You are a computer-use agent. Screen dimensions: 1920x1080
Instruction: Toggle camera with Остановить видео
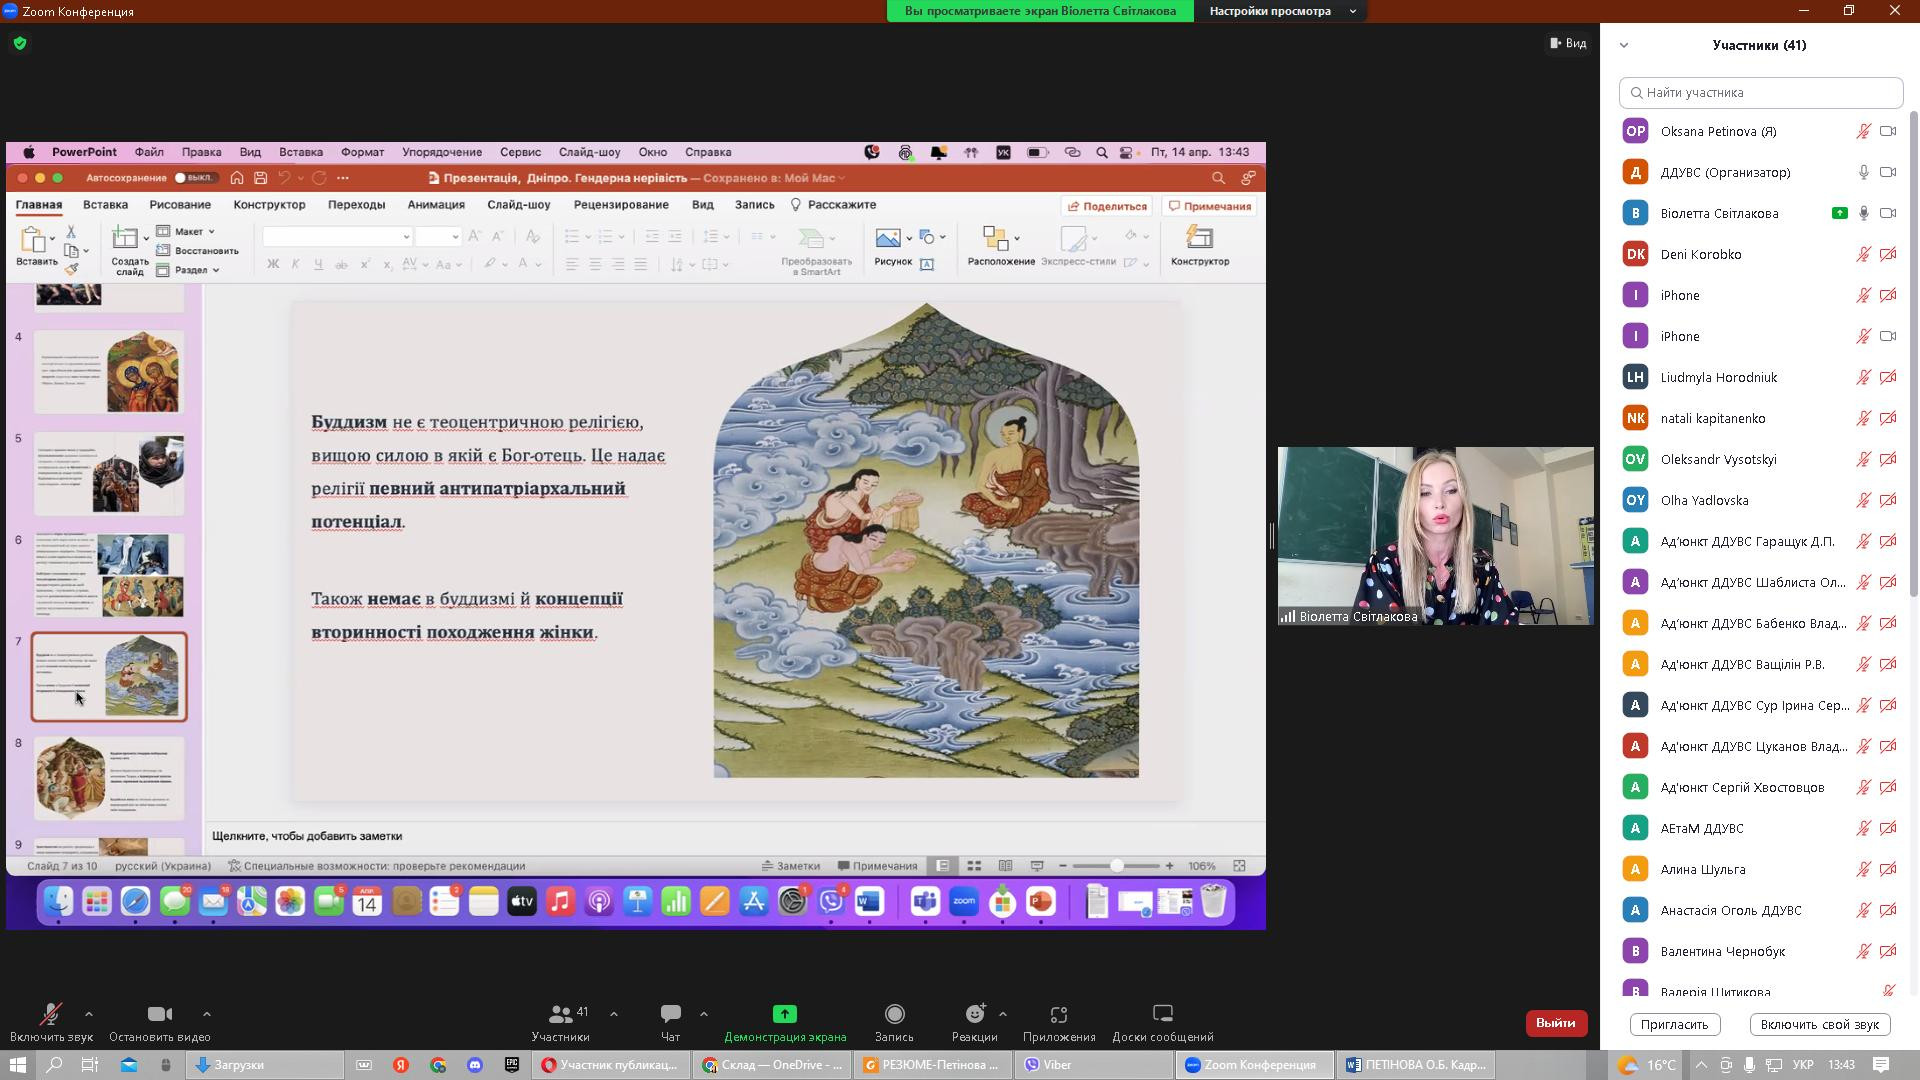point(159,1014)
